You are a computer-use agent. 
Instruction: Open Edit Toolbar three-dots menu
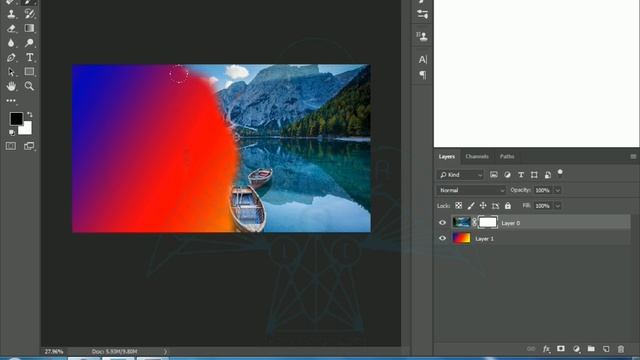click(x=11, y=100)
